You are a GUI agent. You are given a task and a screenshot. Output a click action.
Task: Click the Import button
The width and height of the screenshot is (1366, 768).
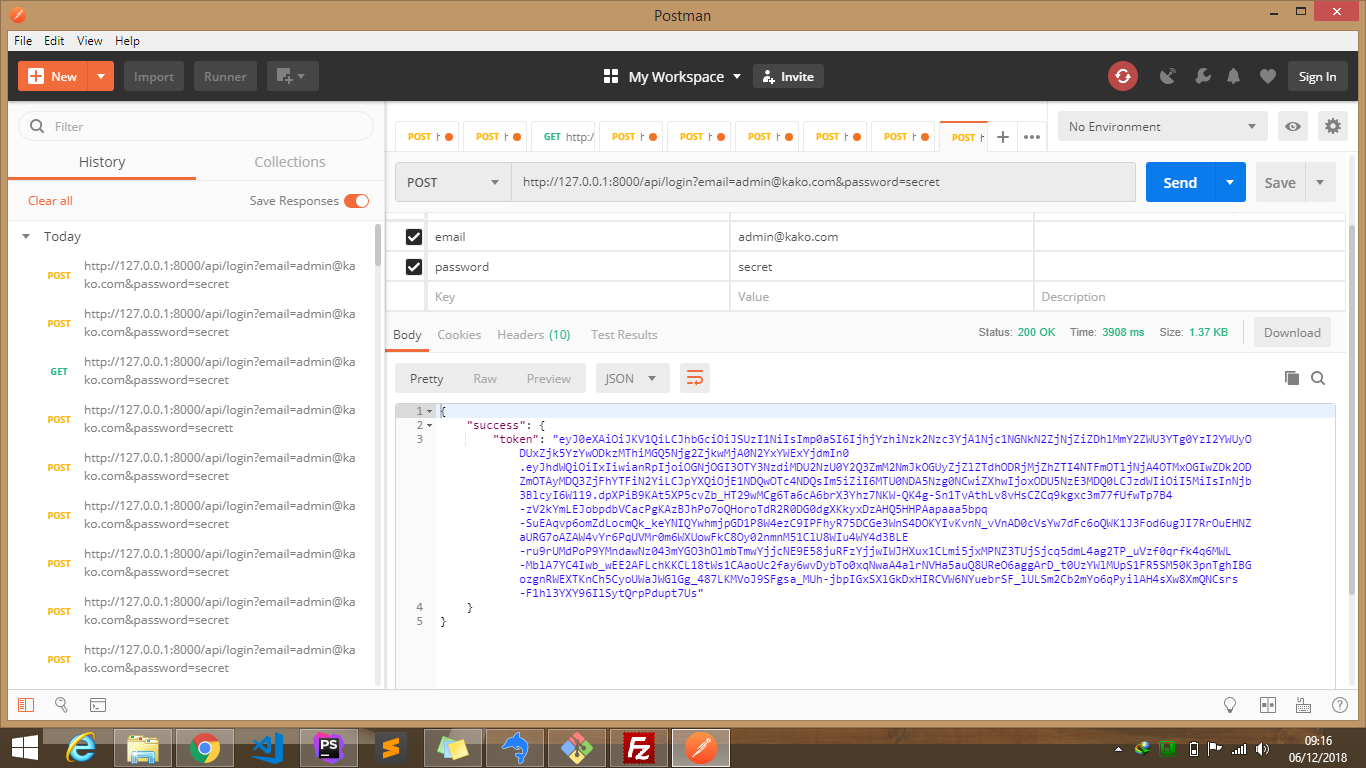154,76
